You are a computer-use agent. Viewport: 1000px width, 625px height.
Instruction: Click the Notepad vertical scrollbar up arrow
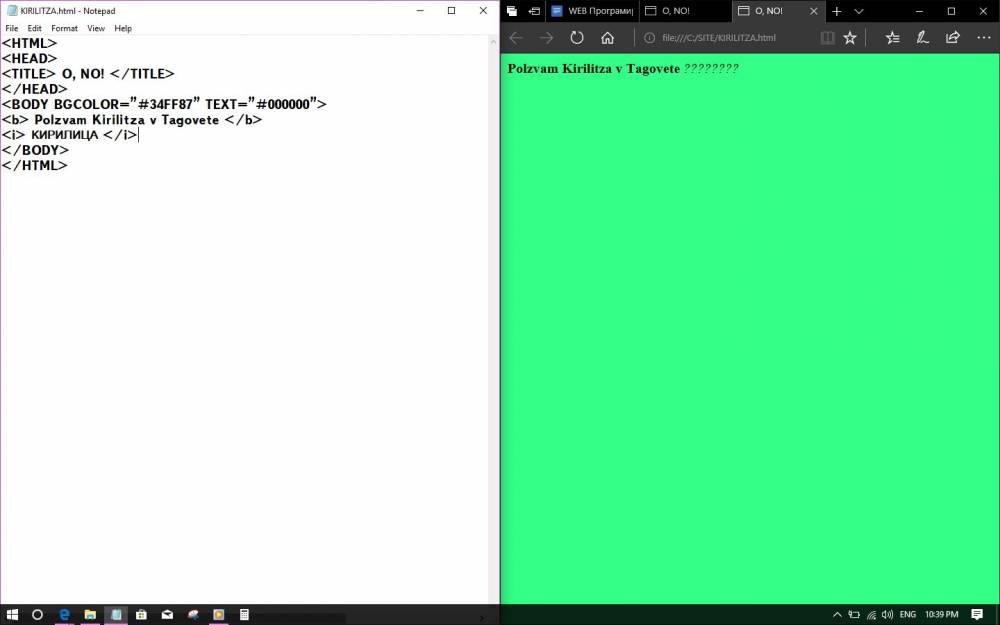[493, 42]
